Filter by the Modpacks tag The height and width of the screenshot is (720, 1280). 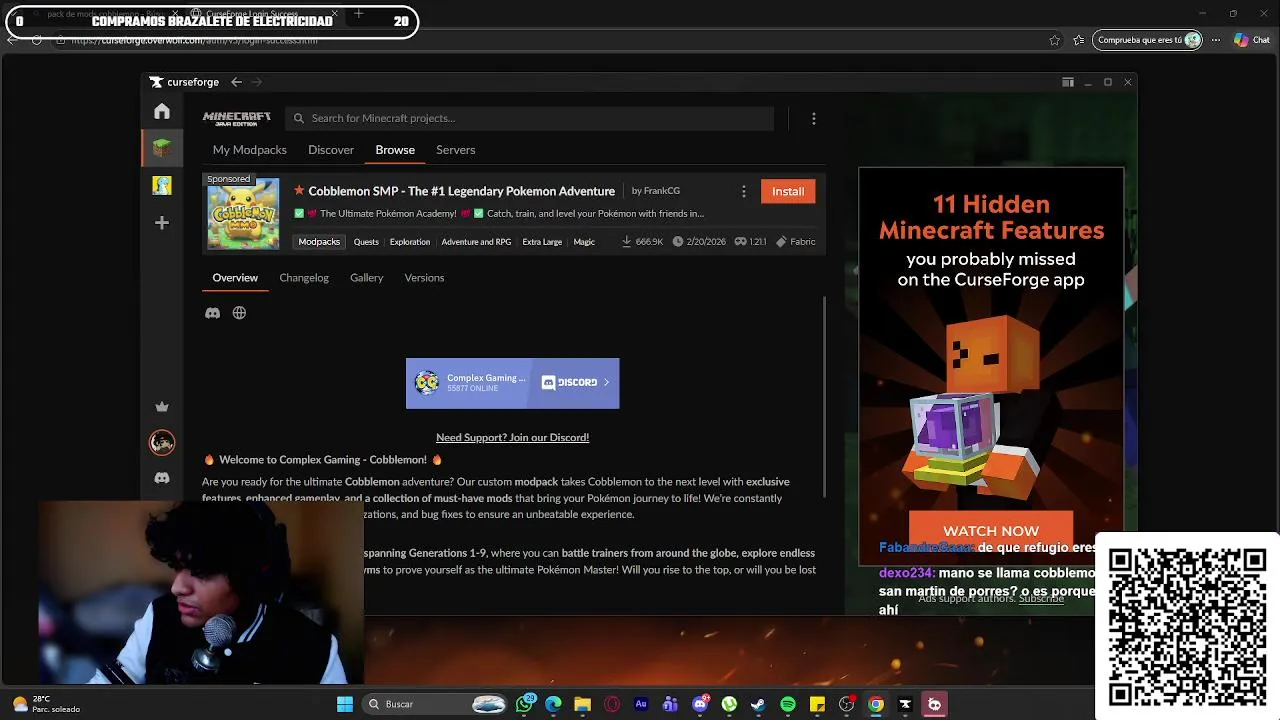(x=319, y=242)
